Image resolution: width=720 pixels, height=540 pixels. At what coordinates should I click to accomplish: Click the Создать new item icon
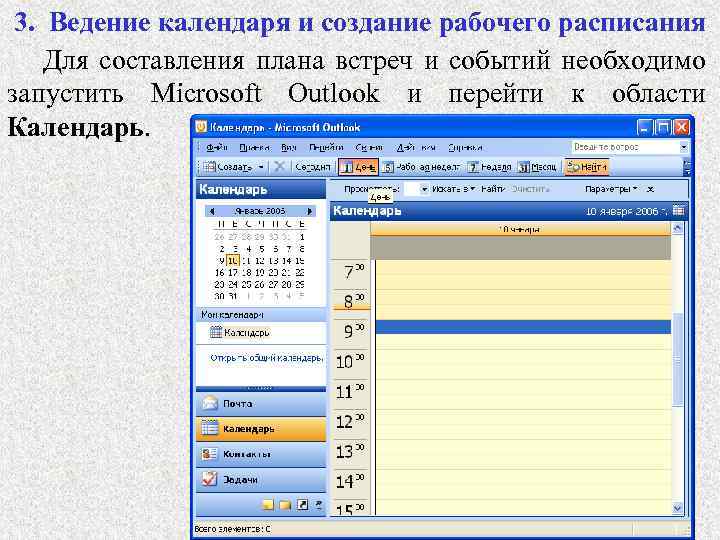point(209,167)
